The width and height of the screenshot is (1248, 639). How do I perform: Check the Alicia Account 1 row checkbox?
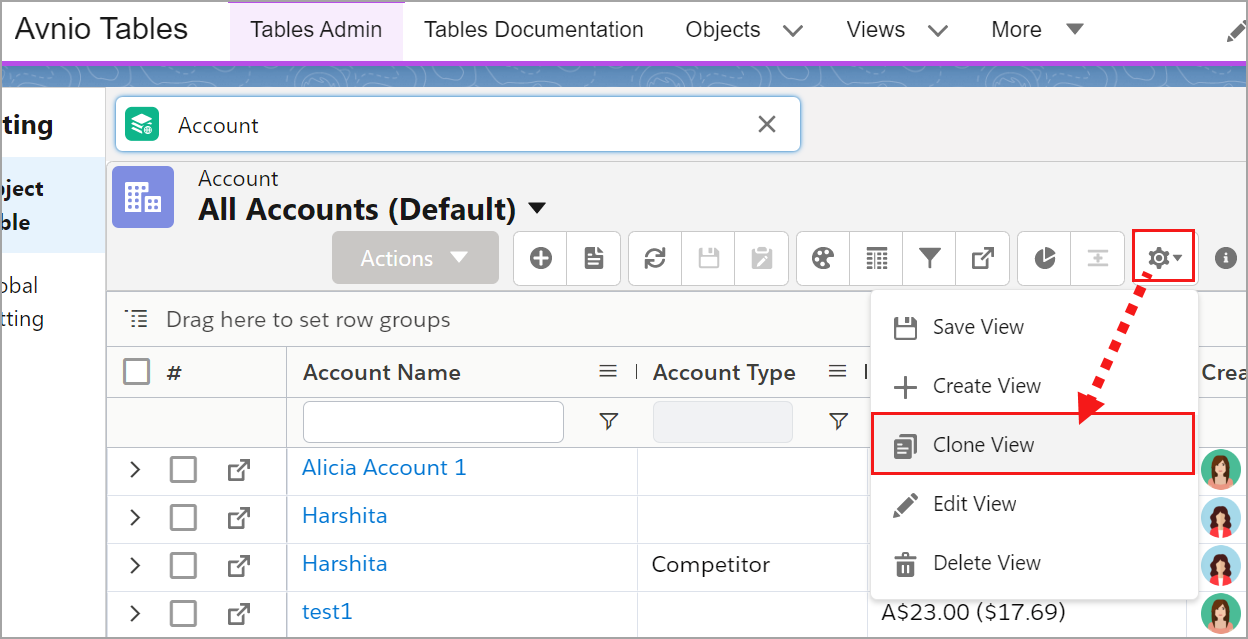(x=183, y=470)
